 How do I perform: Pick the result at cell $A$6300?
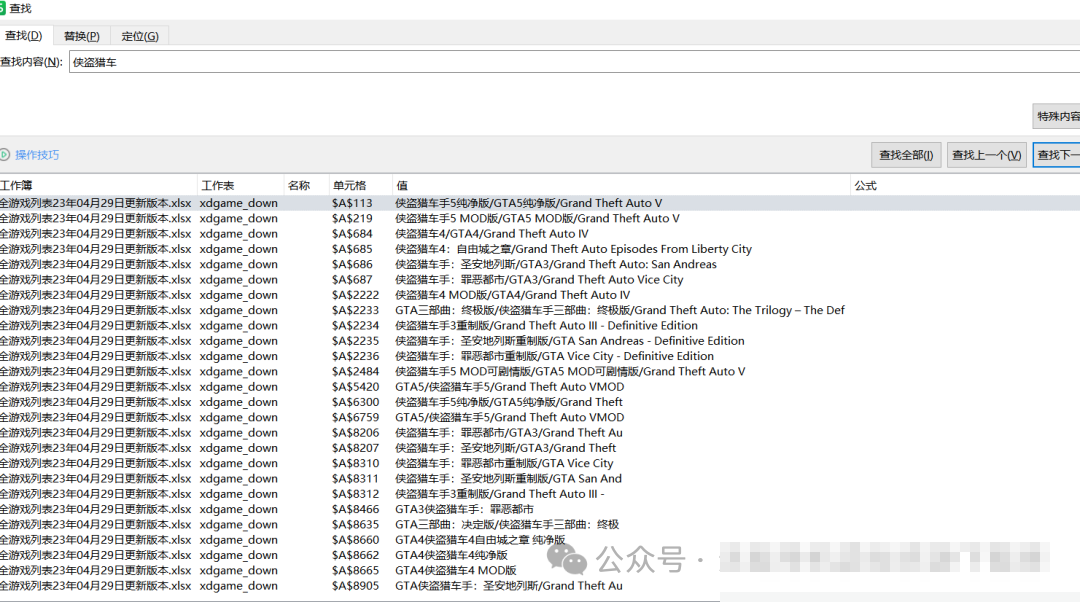tap(540, 402)
